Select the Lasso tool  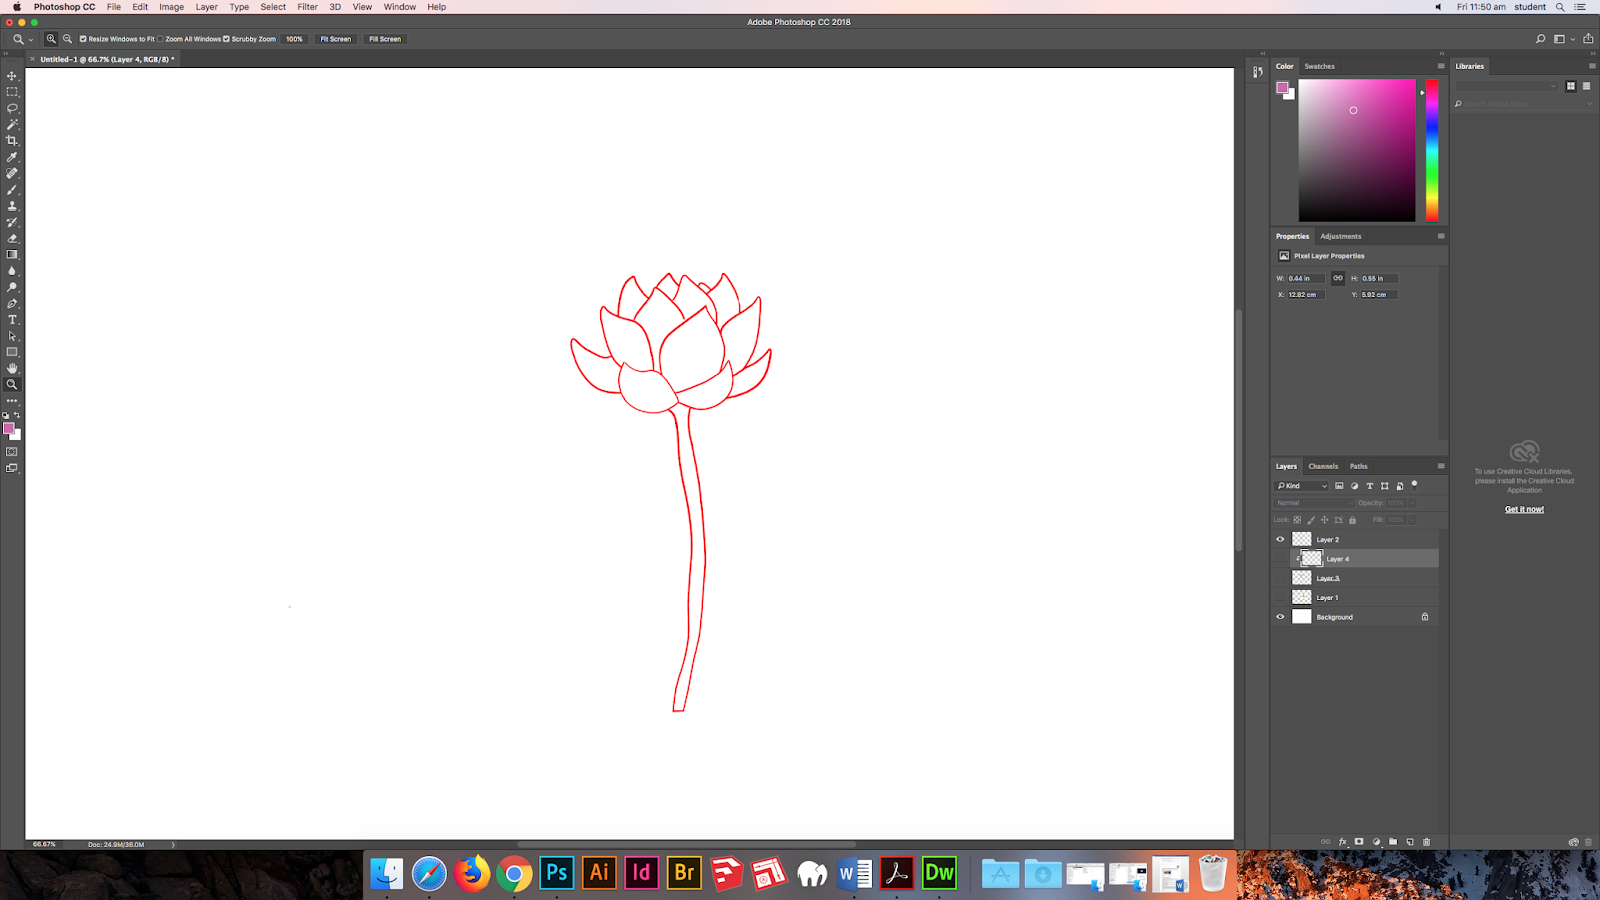point(12,107)
